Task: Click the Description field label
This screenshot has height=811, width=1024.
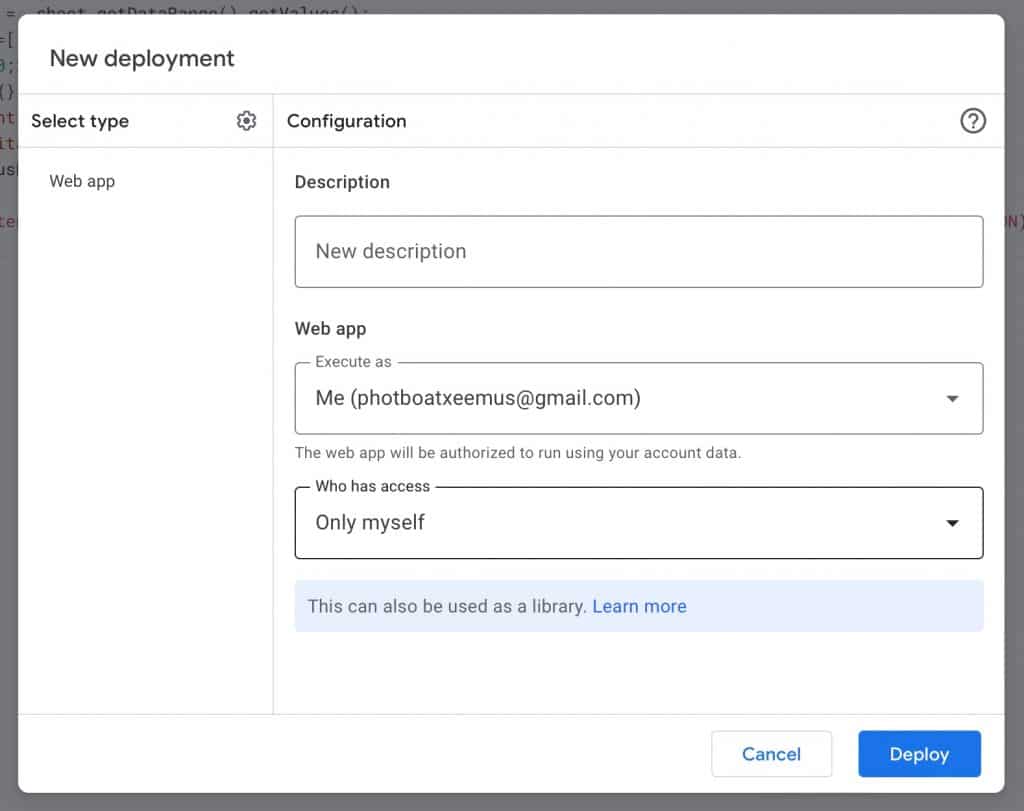Action: 342,182
